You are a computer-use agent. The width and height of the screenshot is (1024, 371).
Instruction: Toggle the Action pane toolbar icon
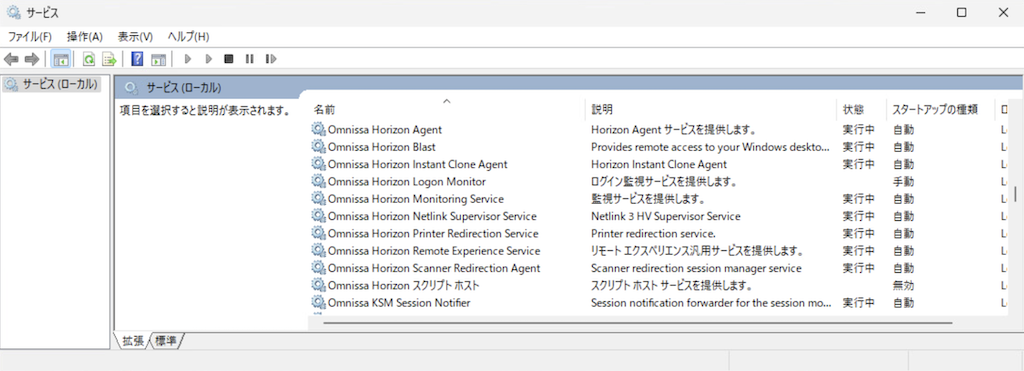158,59
